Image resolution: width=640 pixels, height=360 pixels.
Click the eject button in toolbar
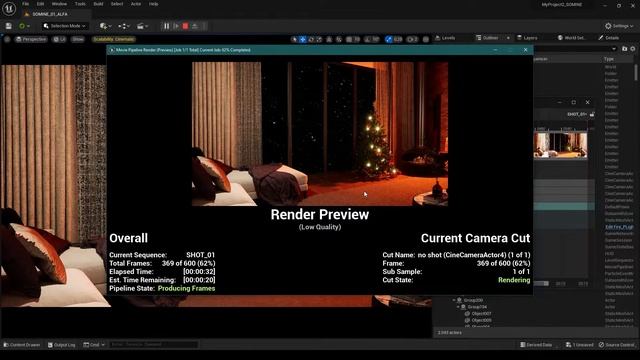pos(195,26)
